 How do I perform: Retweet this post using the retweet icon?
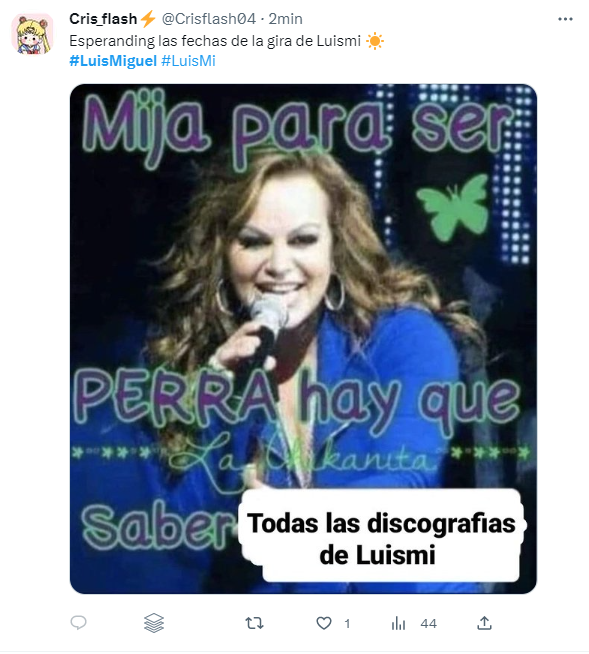point(254,623)
